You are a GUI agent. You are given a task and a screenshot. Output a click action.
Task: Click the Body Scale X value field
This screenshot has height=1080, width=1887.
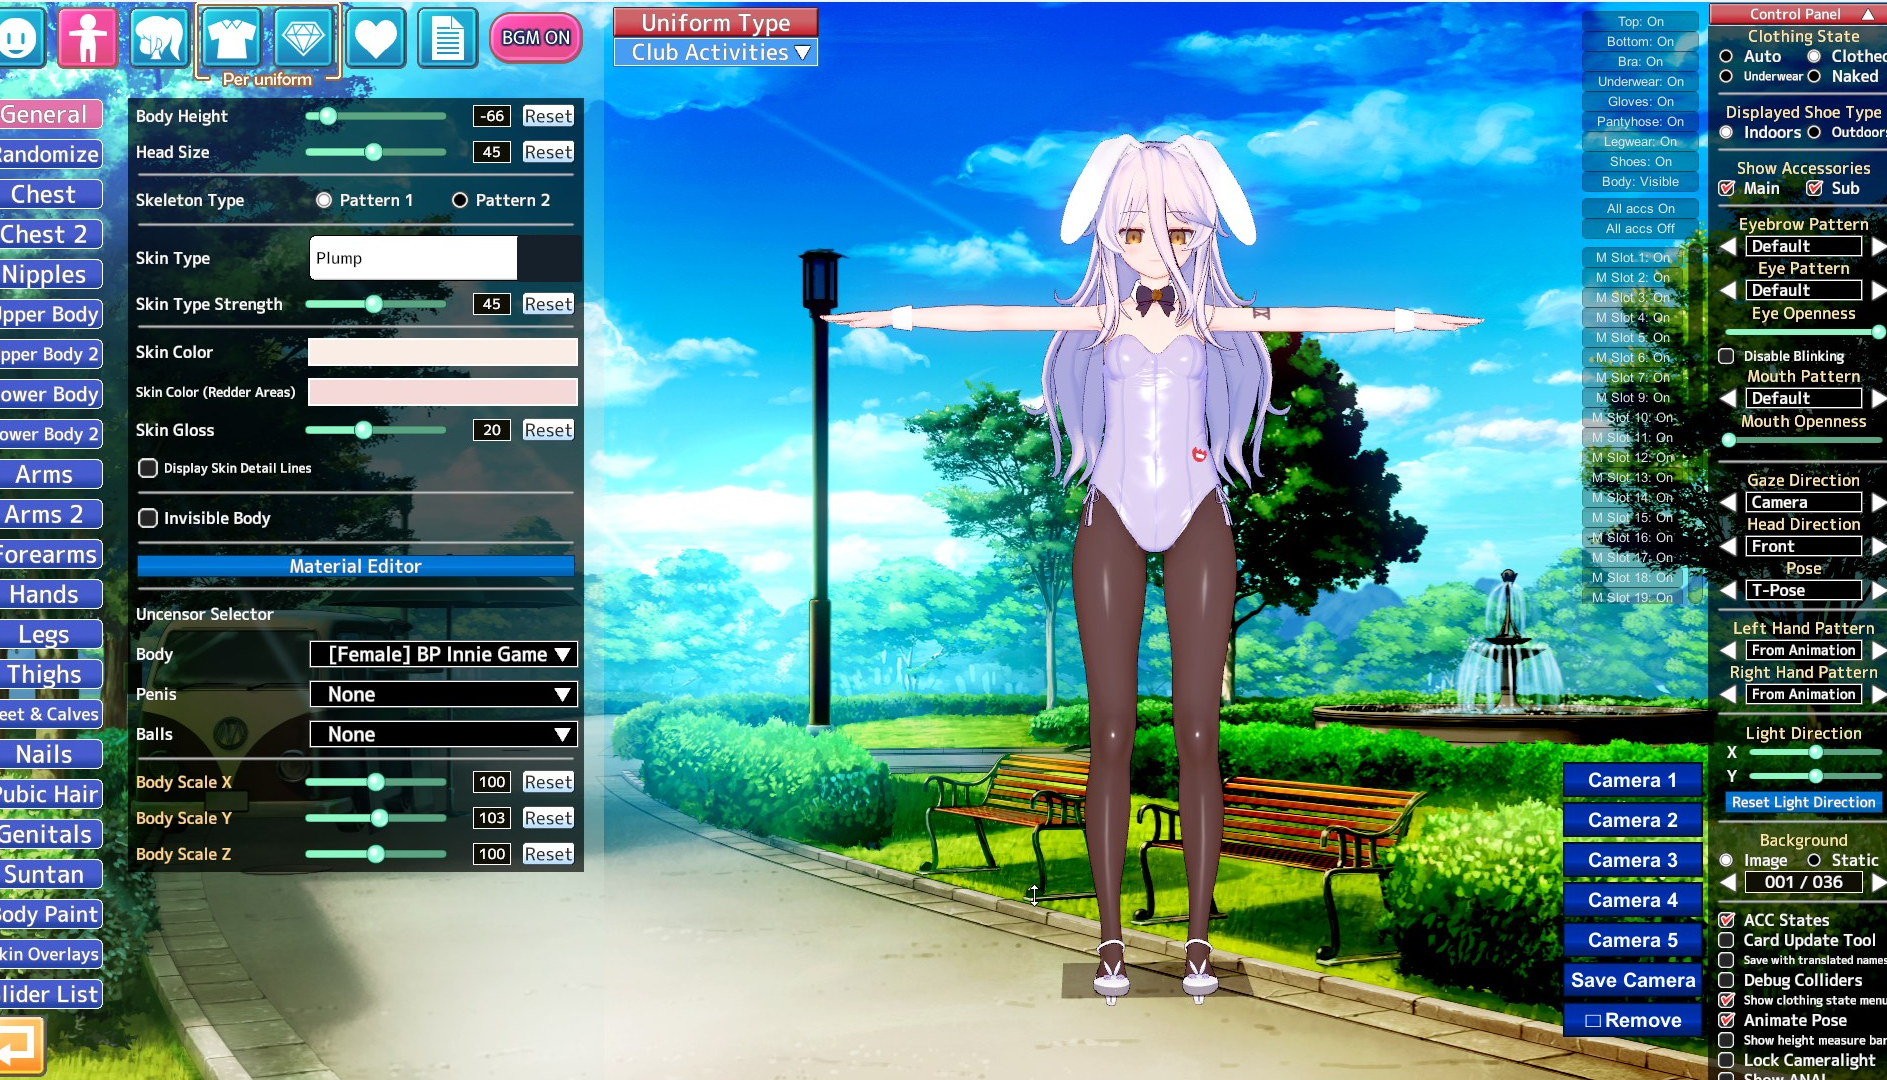[492, 782]
